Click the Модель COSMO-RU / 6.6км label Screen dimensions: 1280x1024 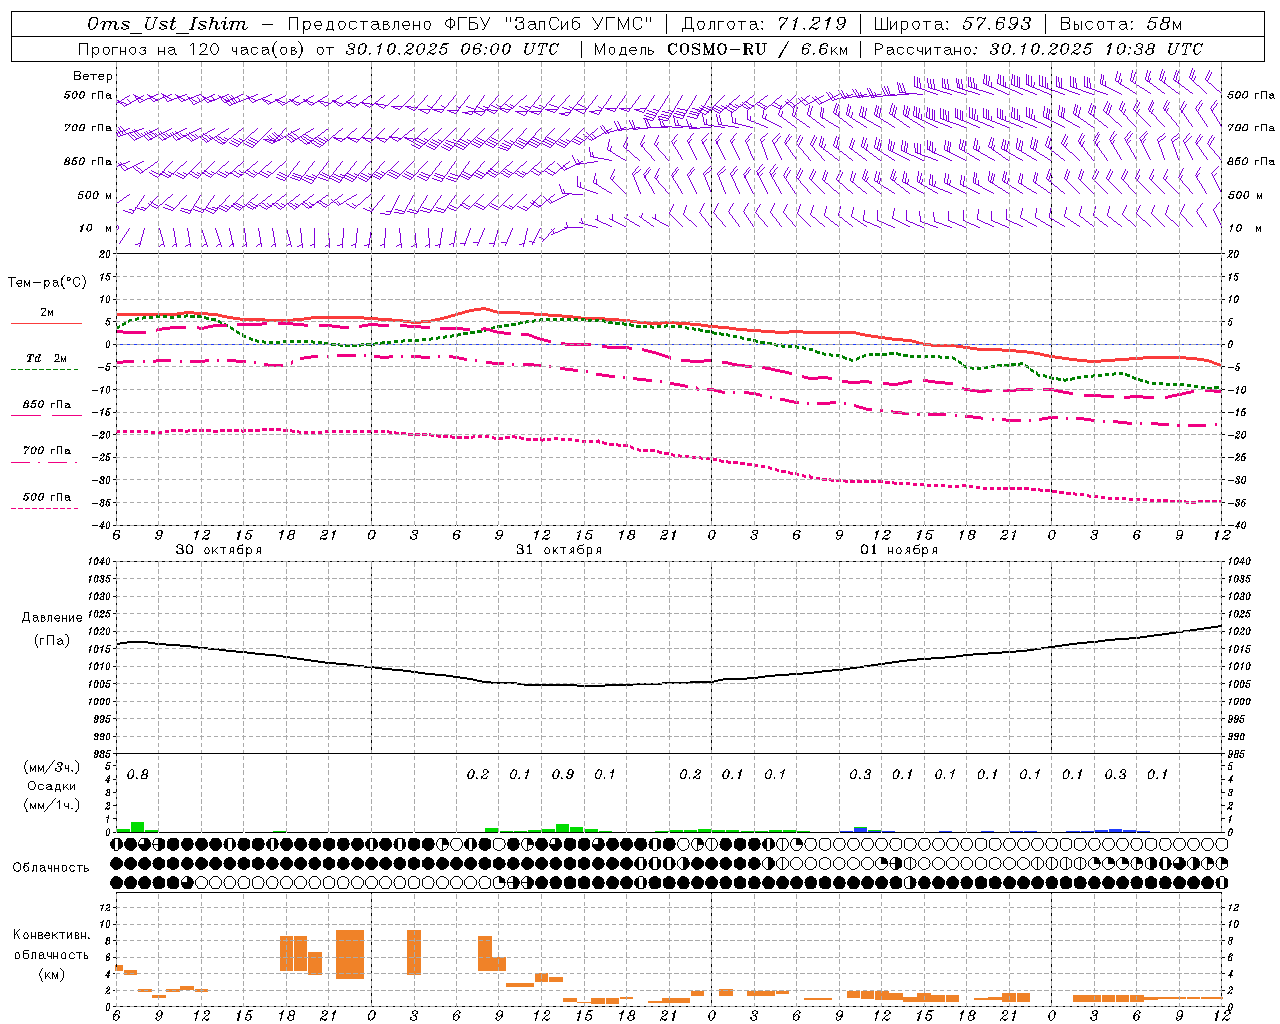721,49
